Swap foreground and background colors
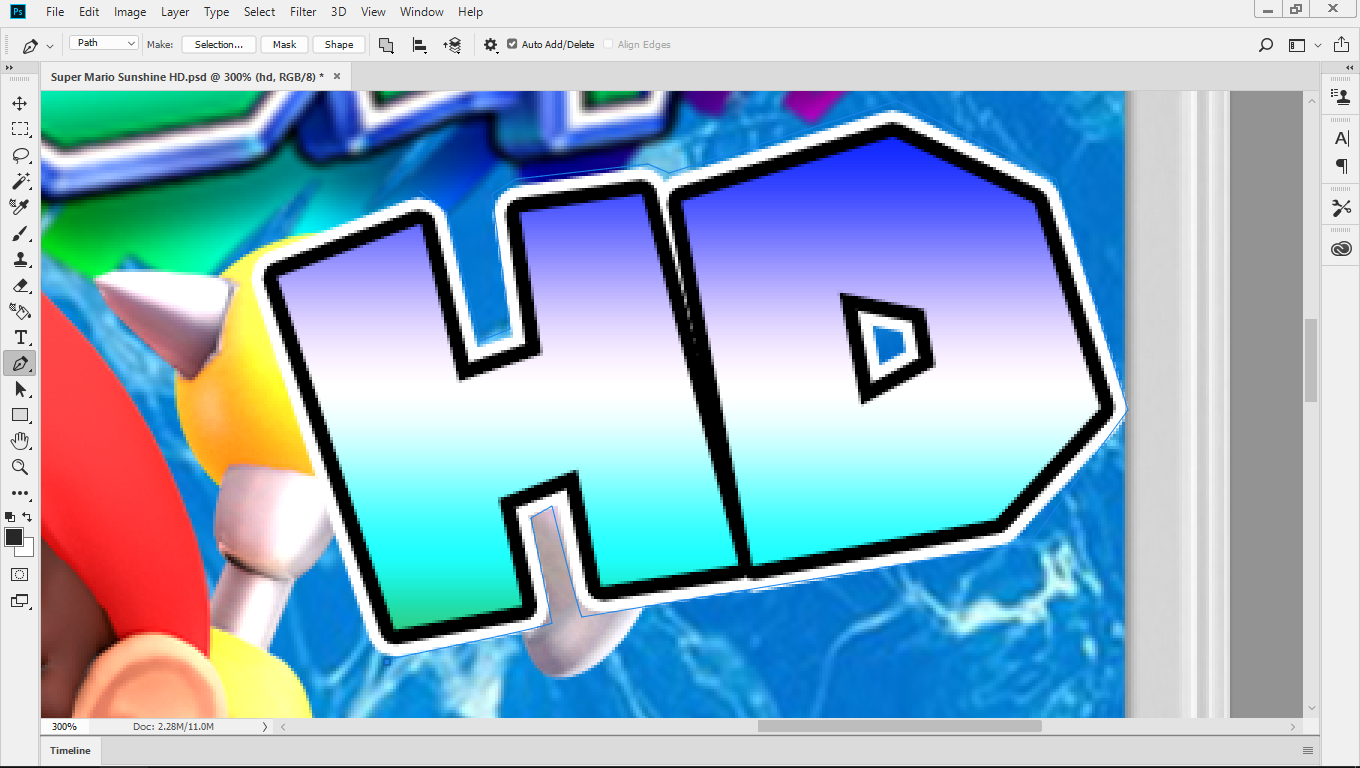Image resolution: width=1360 pixels, height=768 pixels. [x=27, y=517]
